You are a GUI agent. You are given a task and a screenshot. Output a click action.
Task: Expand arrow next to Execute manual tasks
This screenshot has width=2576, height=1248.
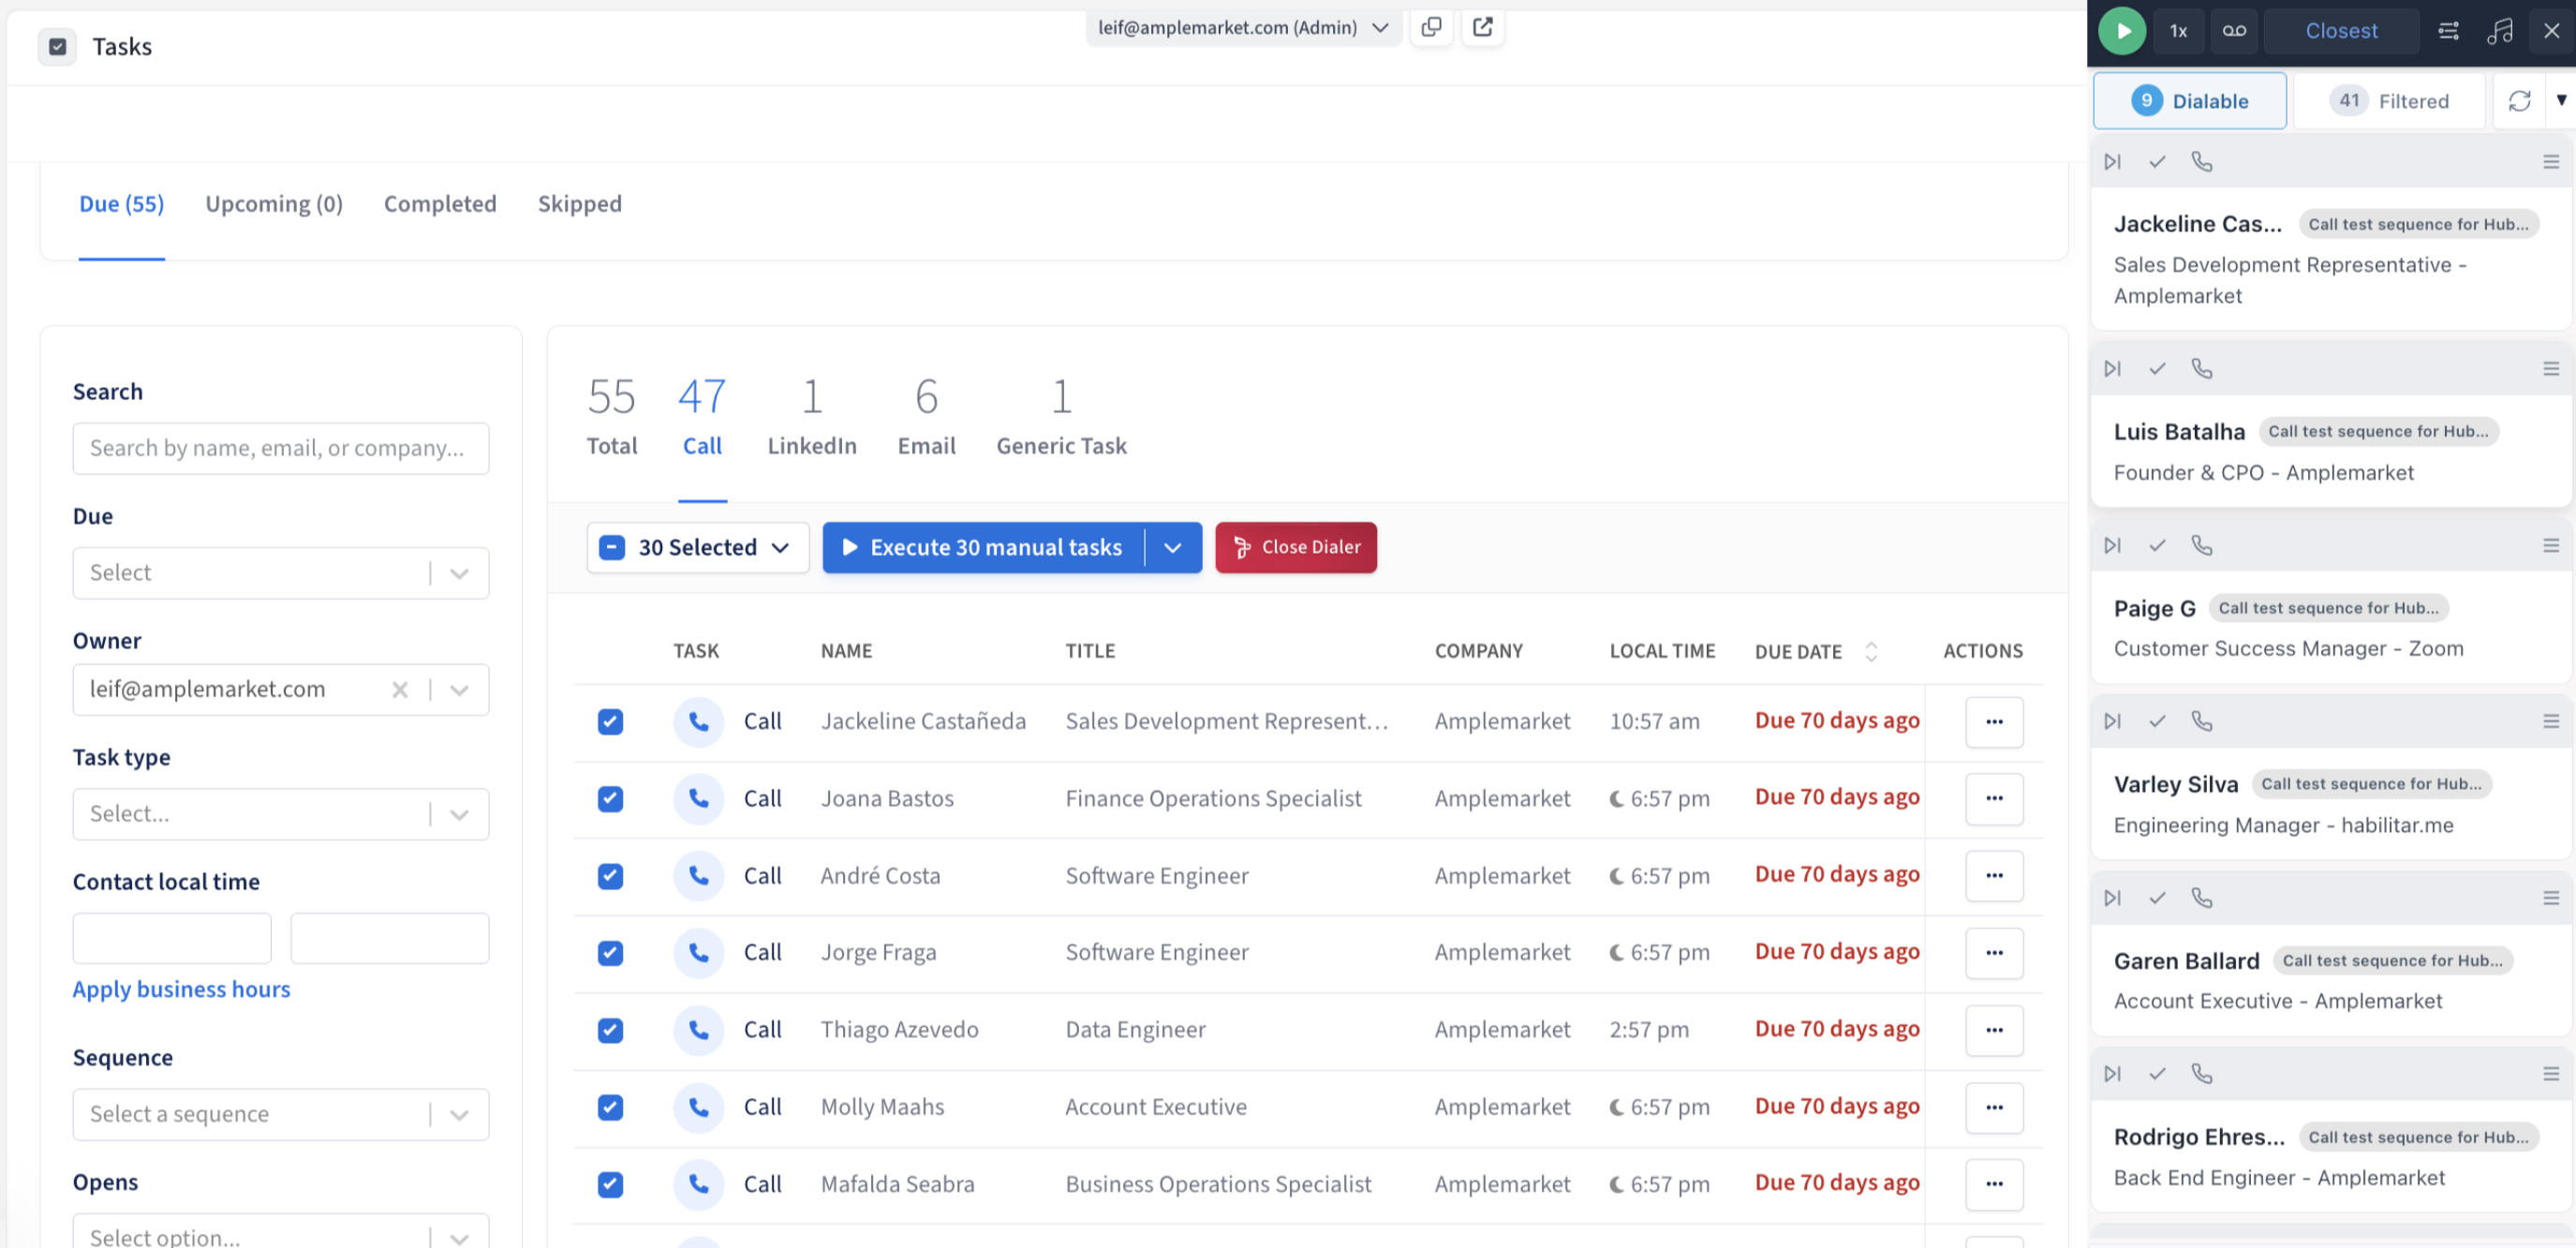(1173, 547)
